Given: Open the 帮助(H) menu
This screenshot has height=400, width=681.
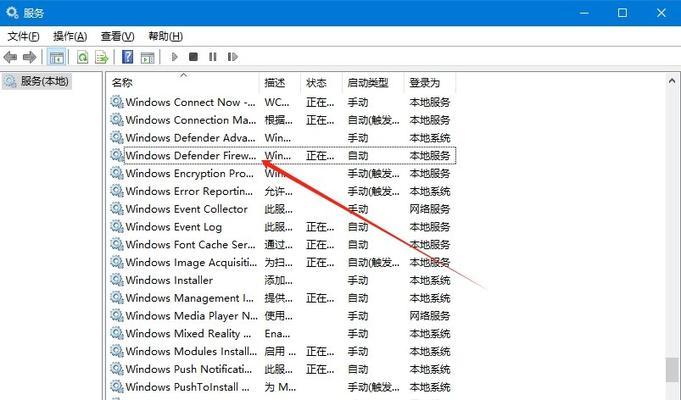Looking at the screenshot, I should tap(165, 36).
